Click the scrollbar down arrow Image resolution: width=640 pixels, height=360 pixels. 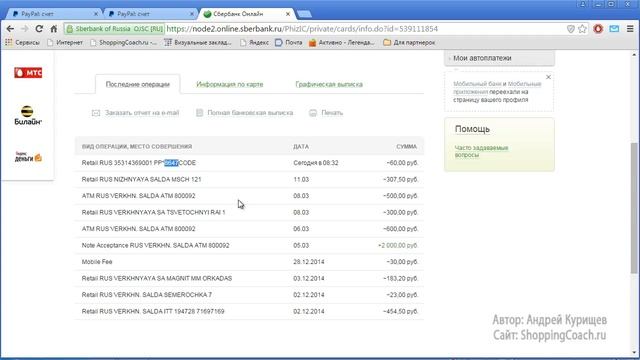[634, 353]
